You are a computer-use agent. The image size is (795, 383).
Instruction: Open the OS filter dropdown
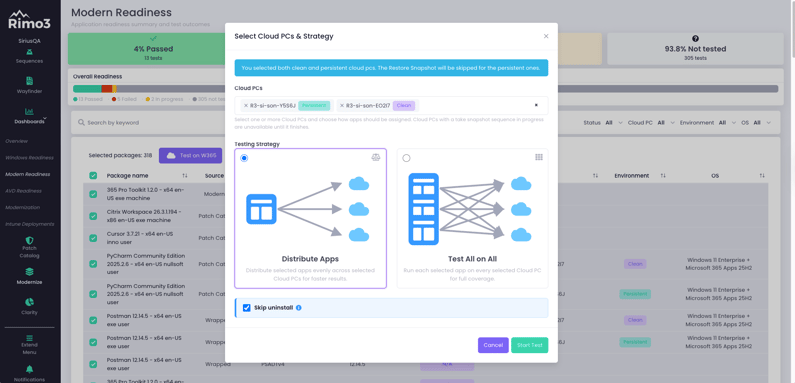coord(756,123)
